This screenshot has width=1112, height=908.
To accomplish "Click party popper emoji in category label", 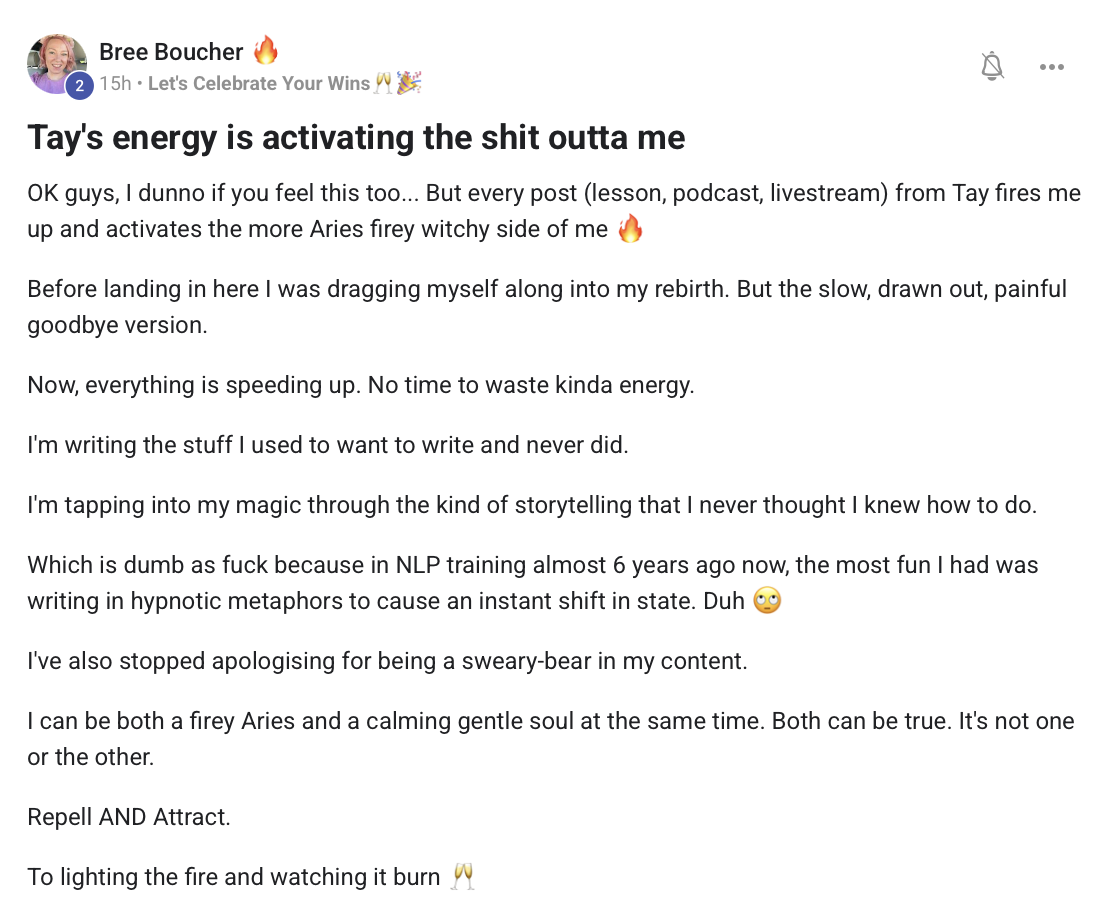I will pyautogui.click(x=408, y=84).
